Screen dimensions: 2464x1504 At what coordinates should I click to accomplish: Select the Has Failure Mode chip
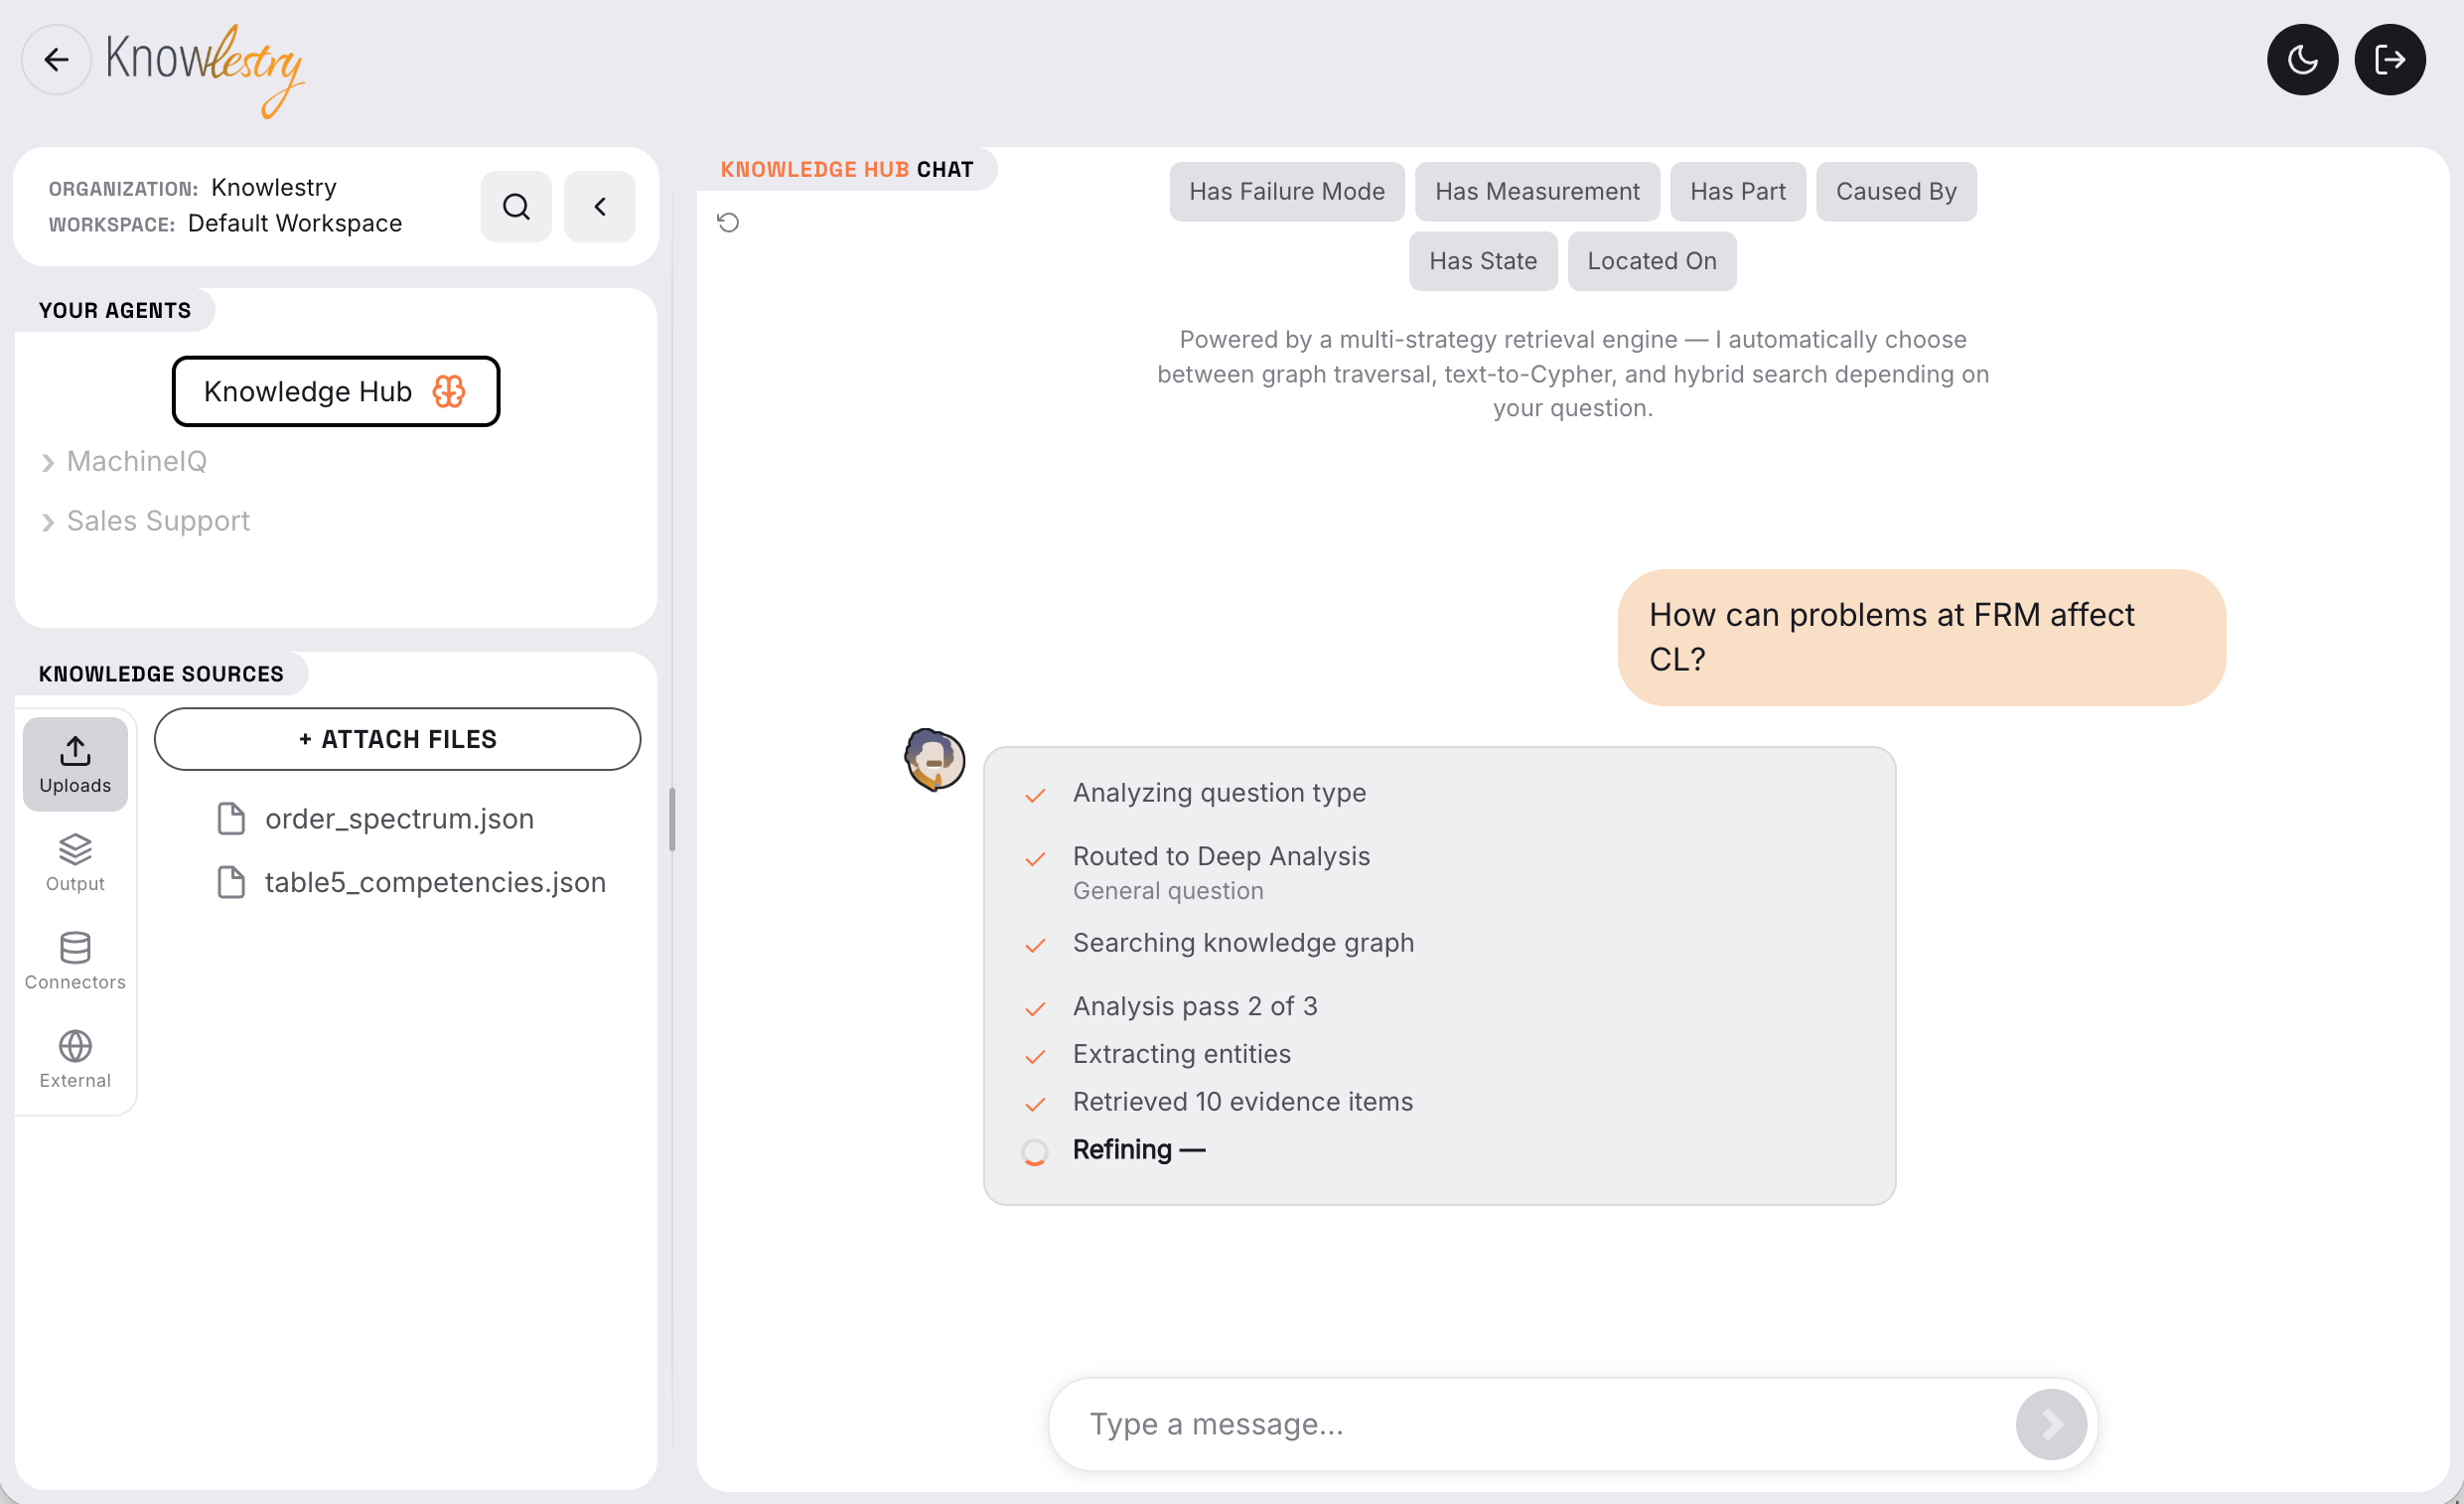(x=1287, y=192)
